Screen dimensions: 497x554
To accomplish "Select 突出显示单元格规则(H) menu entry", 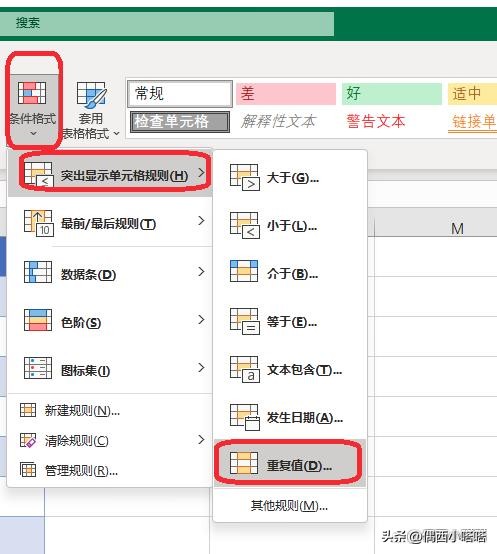I will [x=110, y=173].
